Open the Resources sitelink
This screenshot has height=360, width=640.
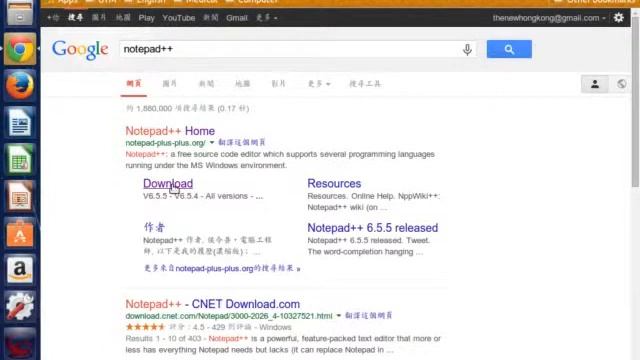(334, 184)
